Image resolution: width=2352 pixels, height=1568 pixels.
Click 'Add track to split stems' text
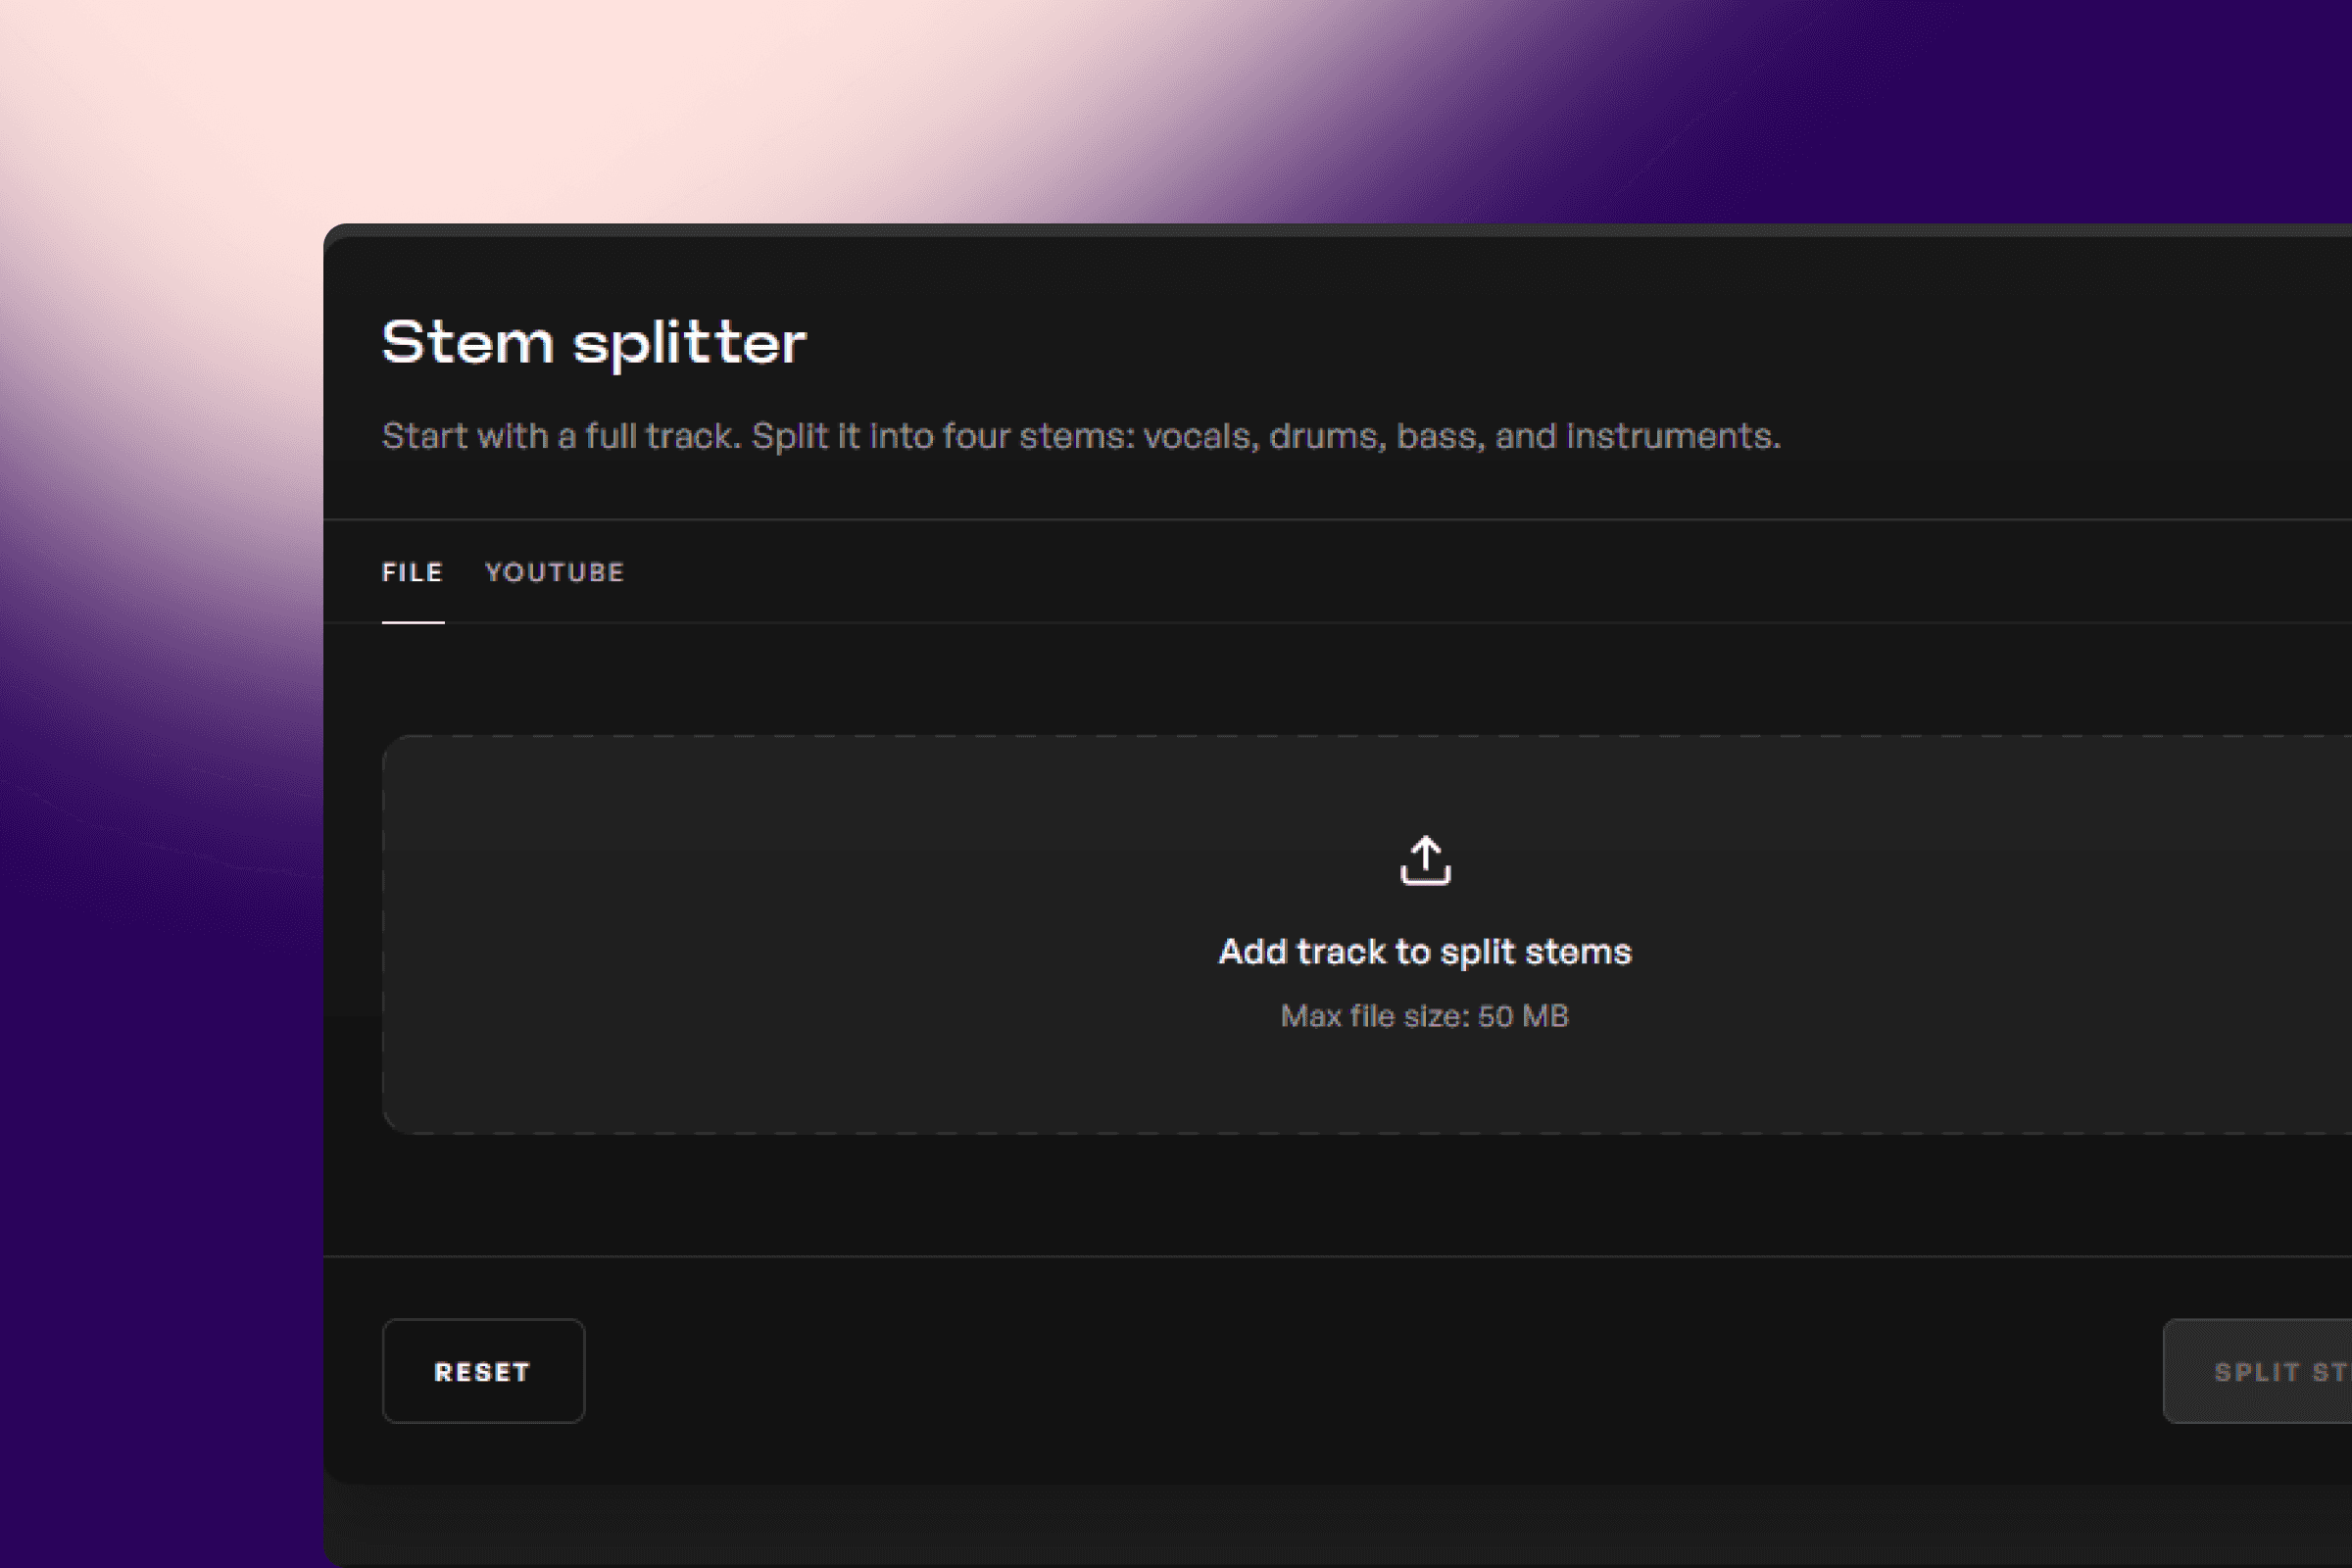pos(1424,951)
